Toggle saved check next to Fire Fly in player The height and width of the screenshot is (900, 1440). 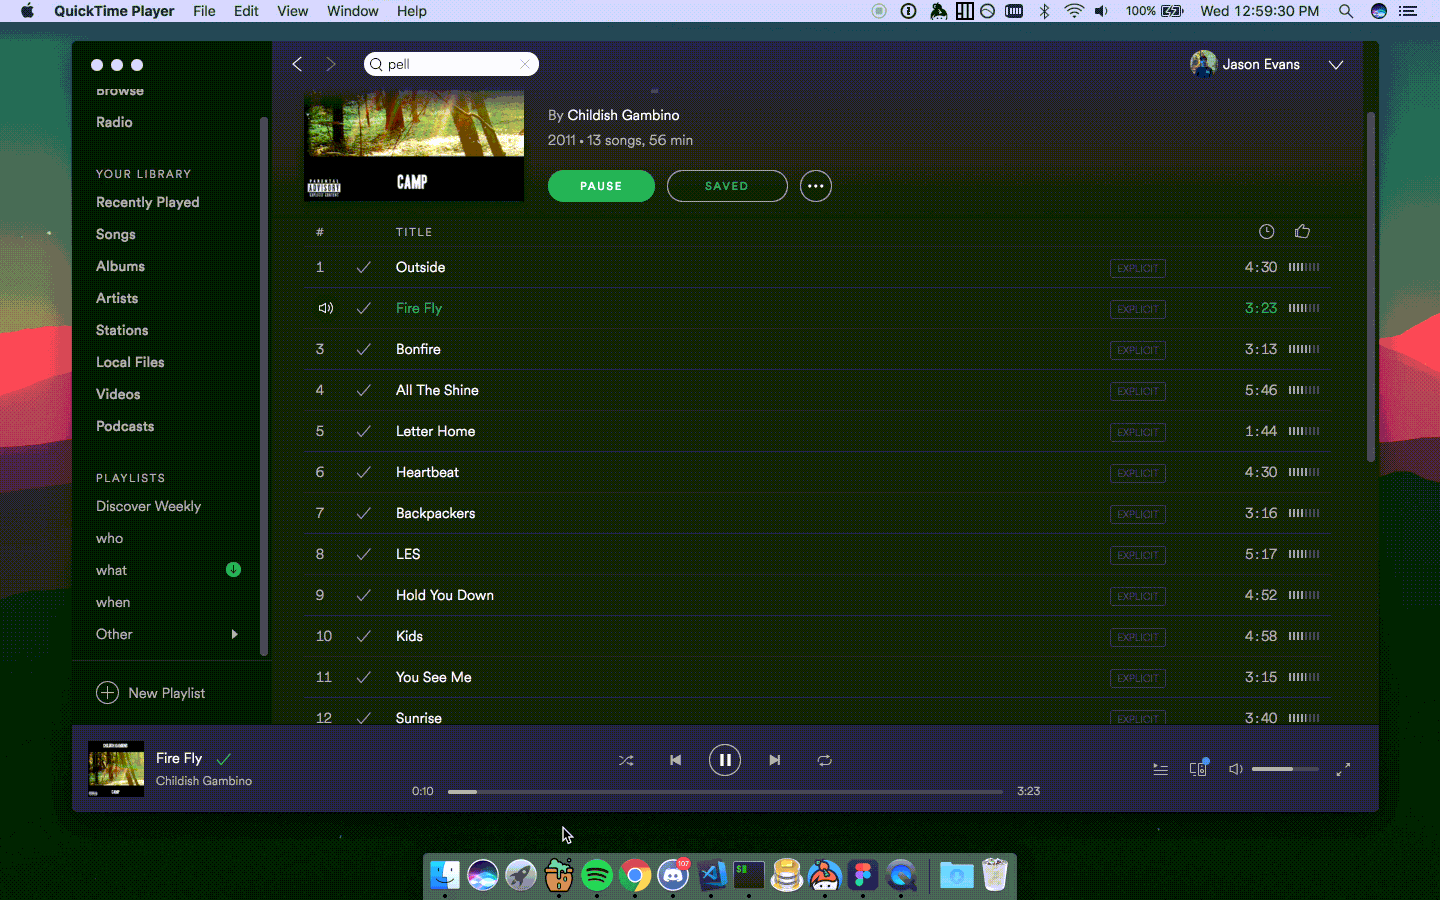coord(224,759)
